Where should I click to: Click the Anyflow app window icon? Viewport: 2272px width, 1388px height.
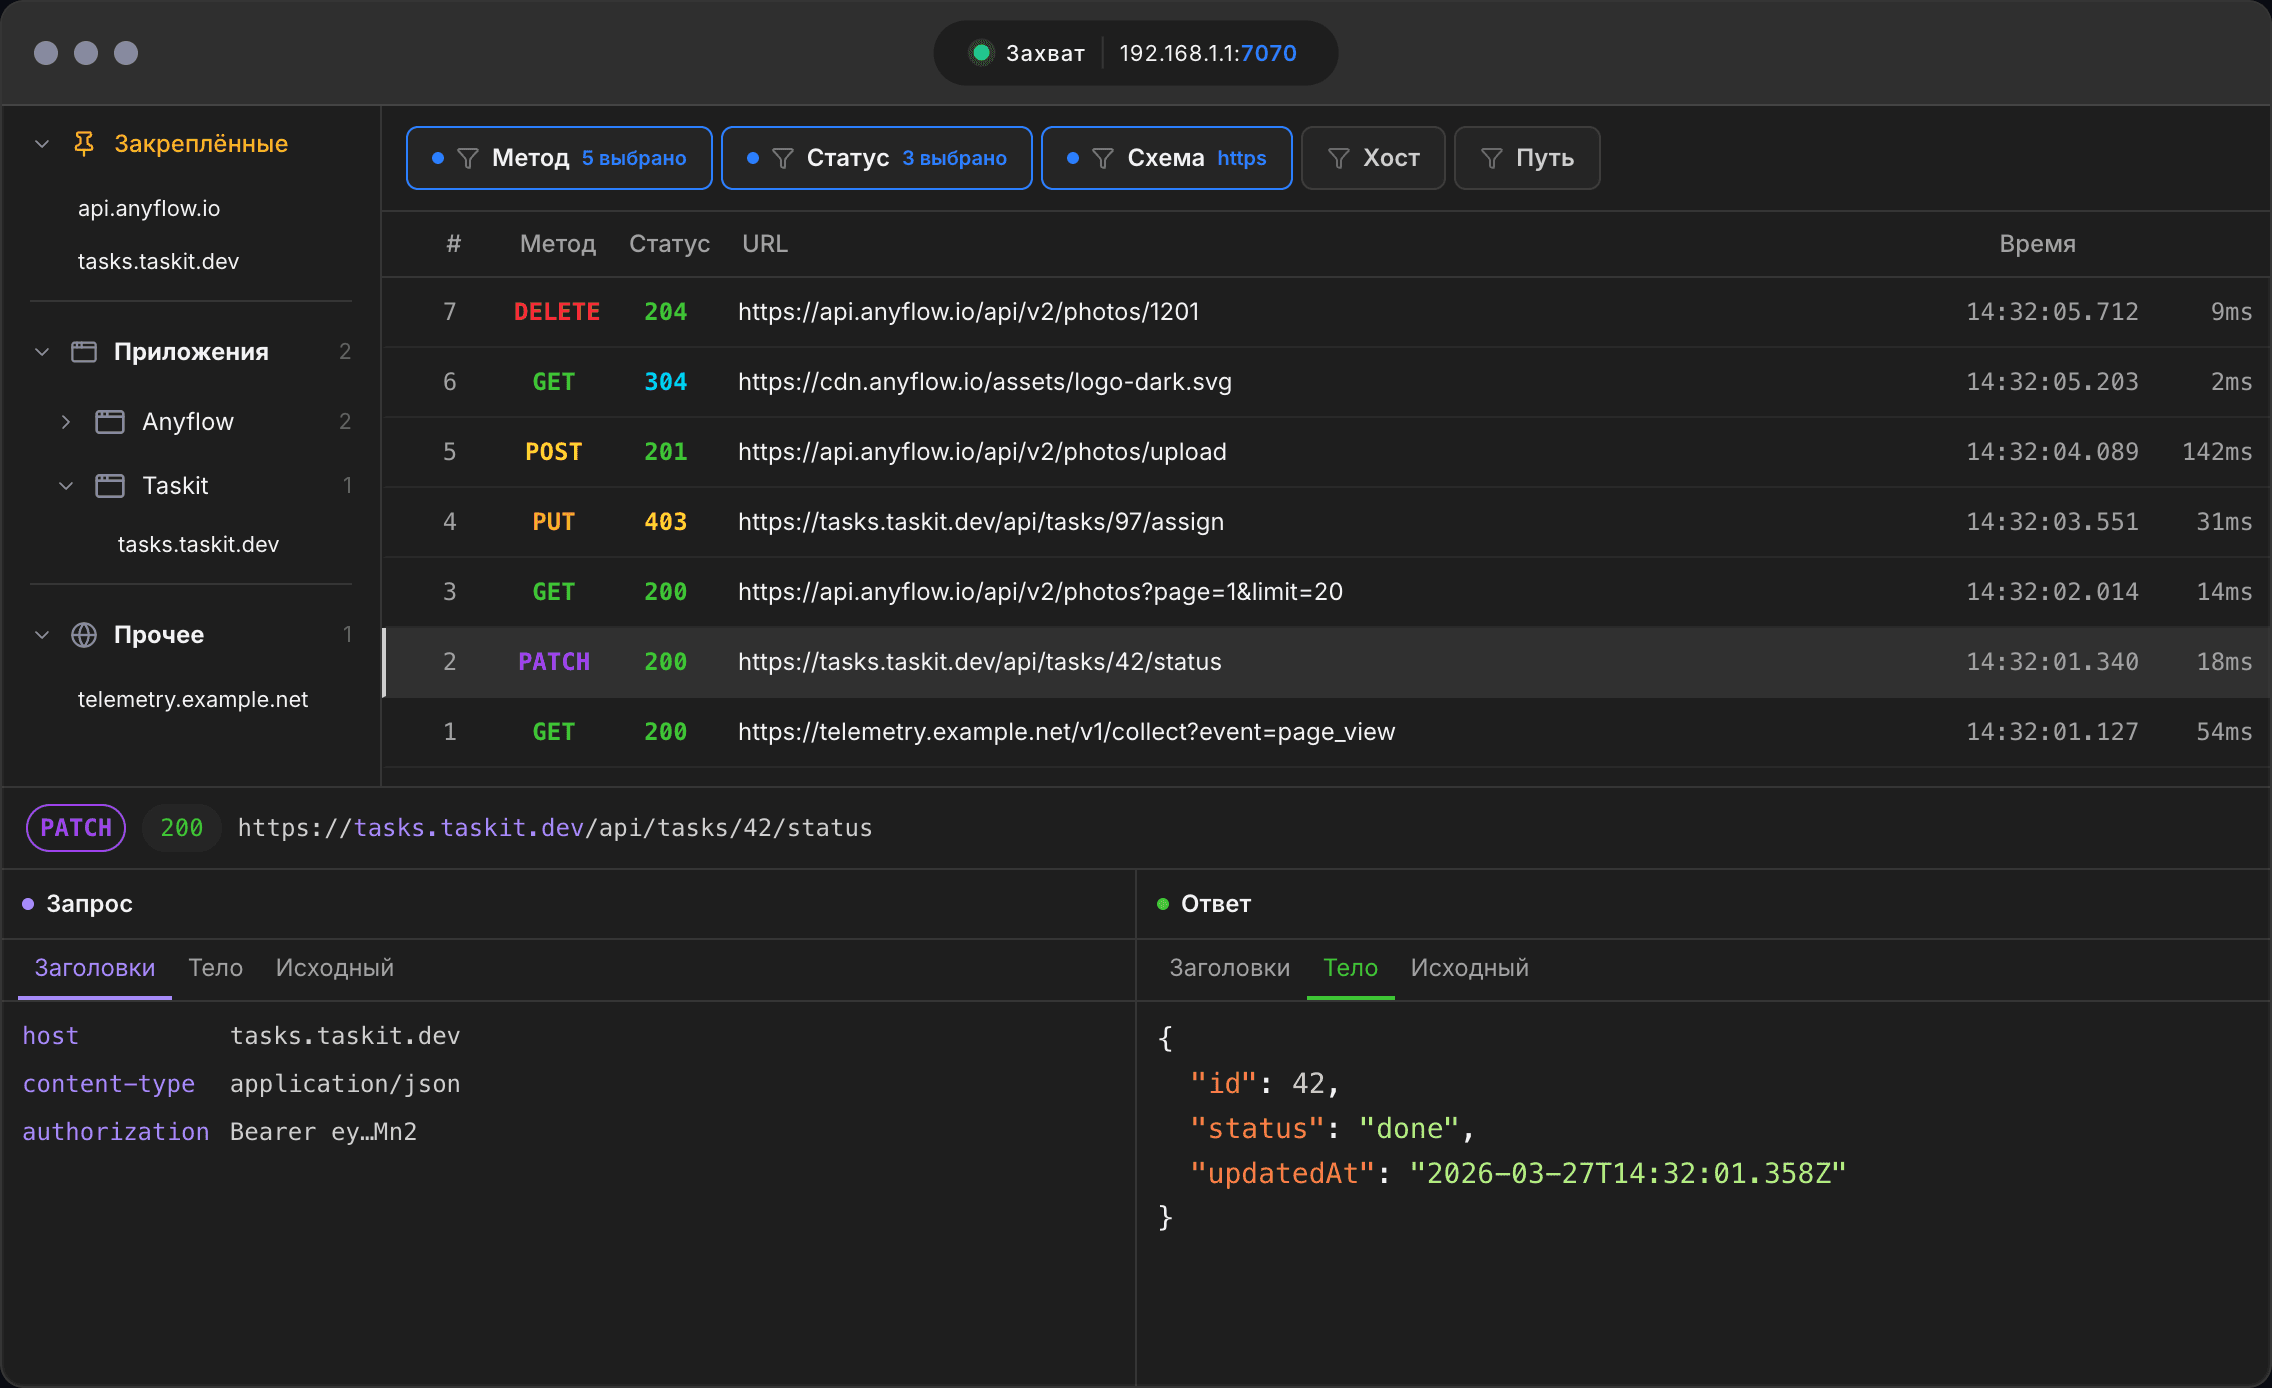tap(110, 422)
